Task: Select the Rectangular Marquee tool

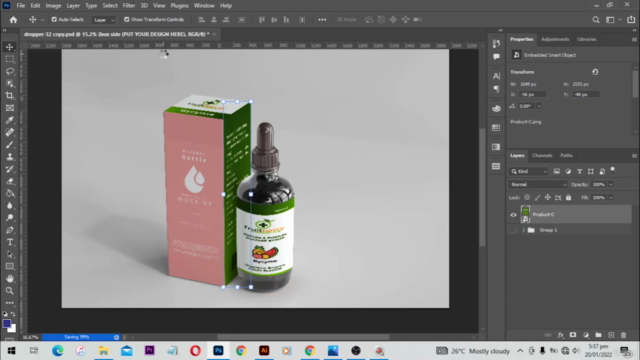Action: [x=10, y=59]
